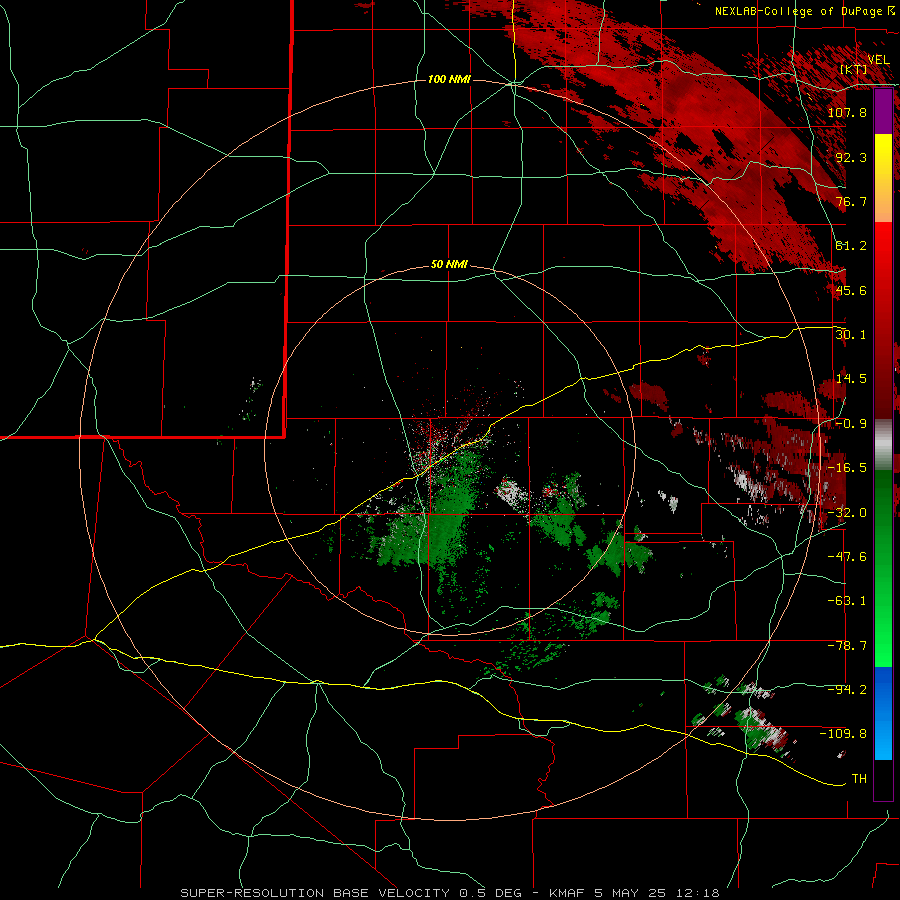
Task: Click the 50 NMI range ring label
Action: [449, 265]
